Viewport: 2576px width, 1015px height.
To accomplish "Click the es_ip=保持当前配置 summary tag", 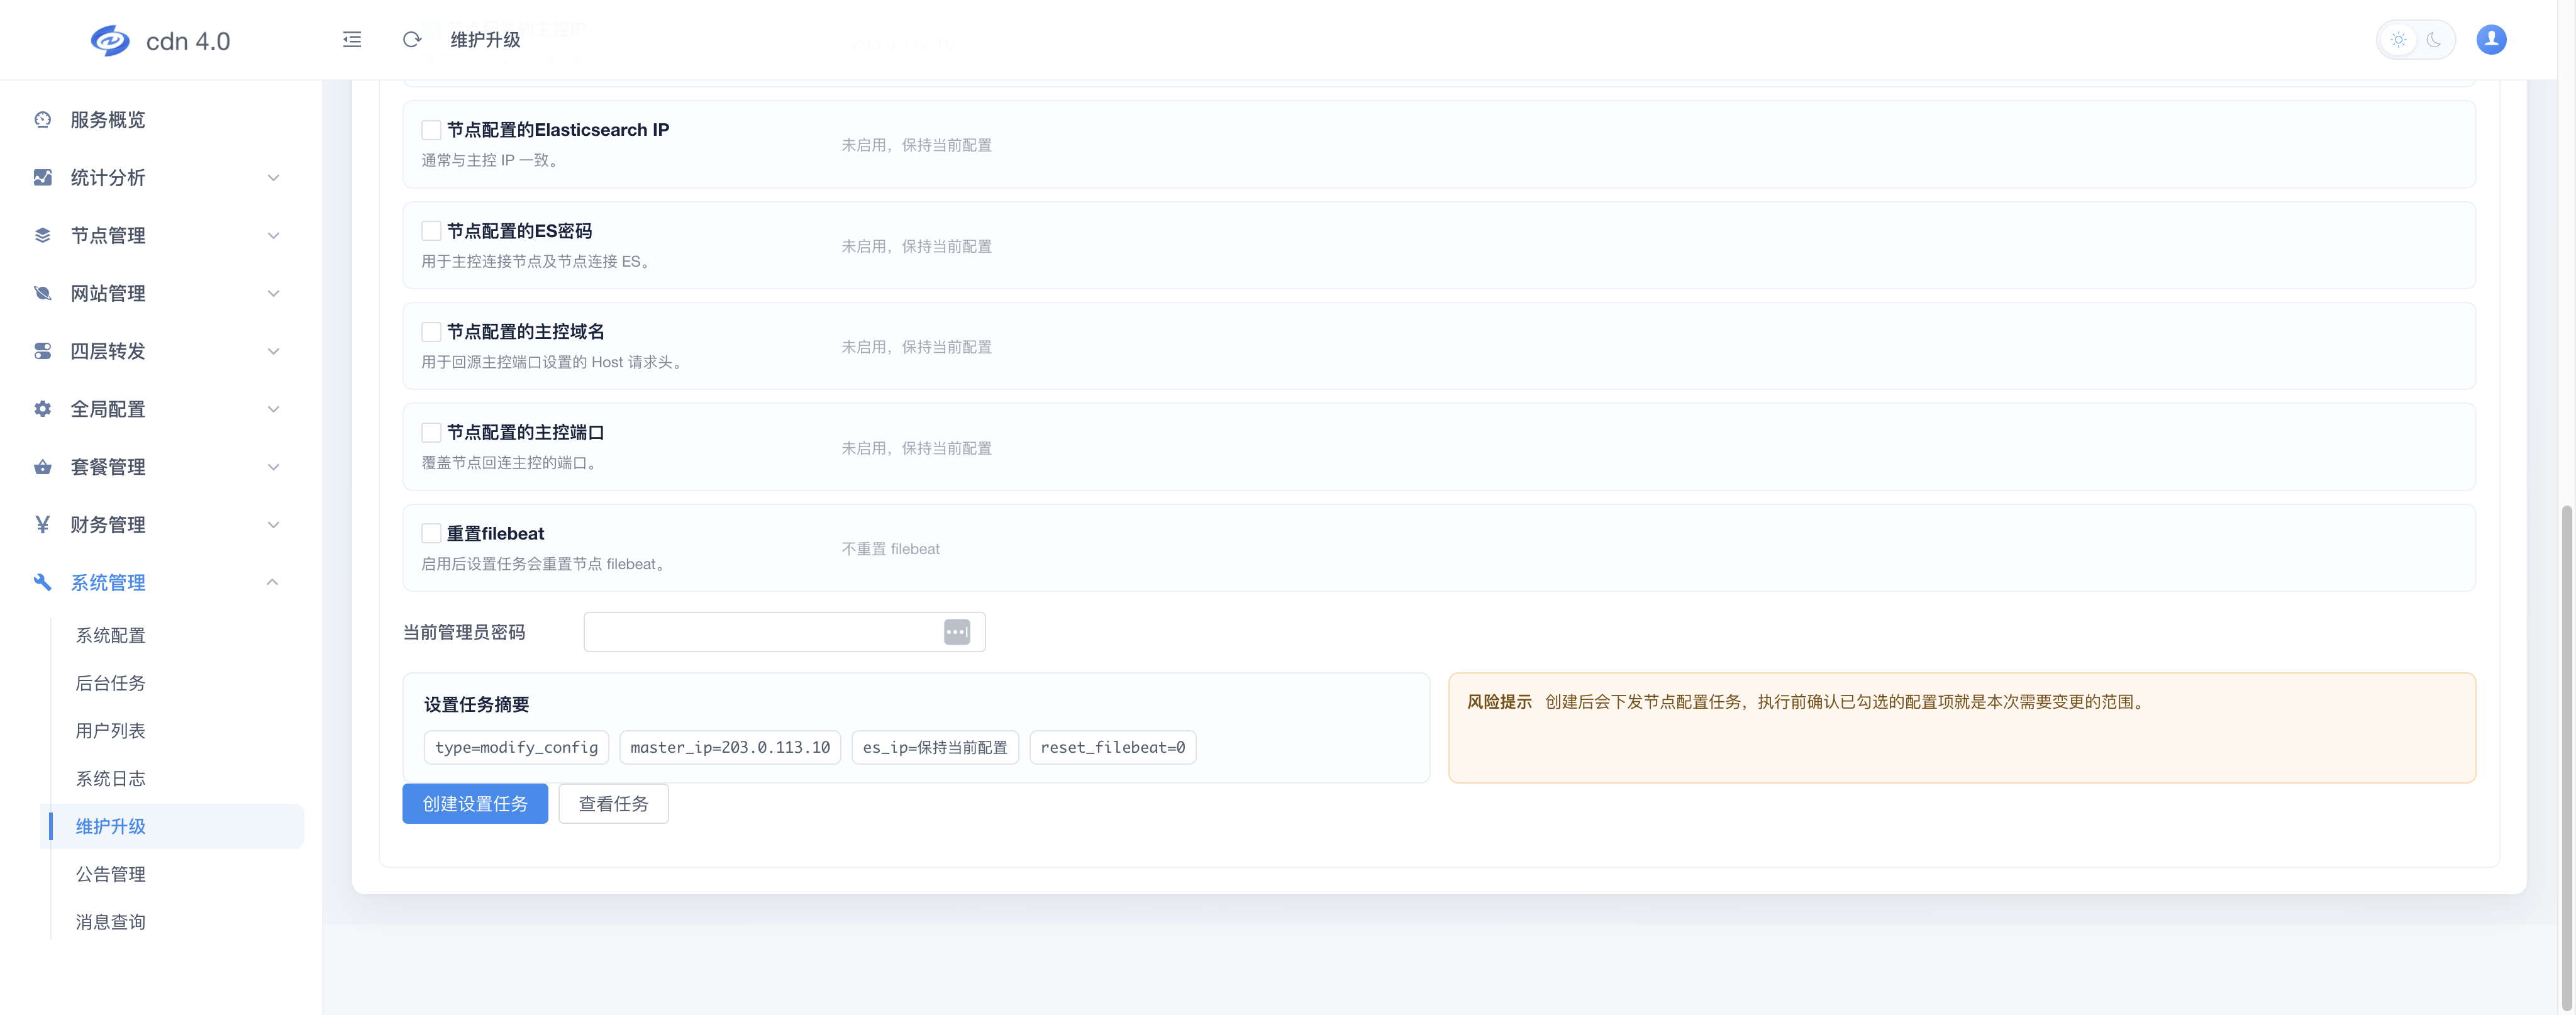I will pos(935,747).
